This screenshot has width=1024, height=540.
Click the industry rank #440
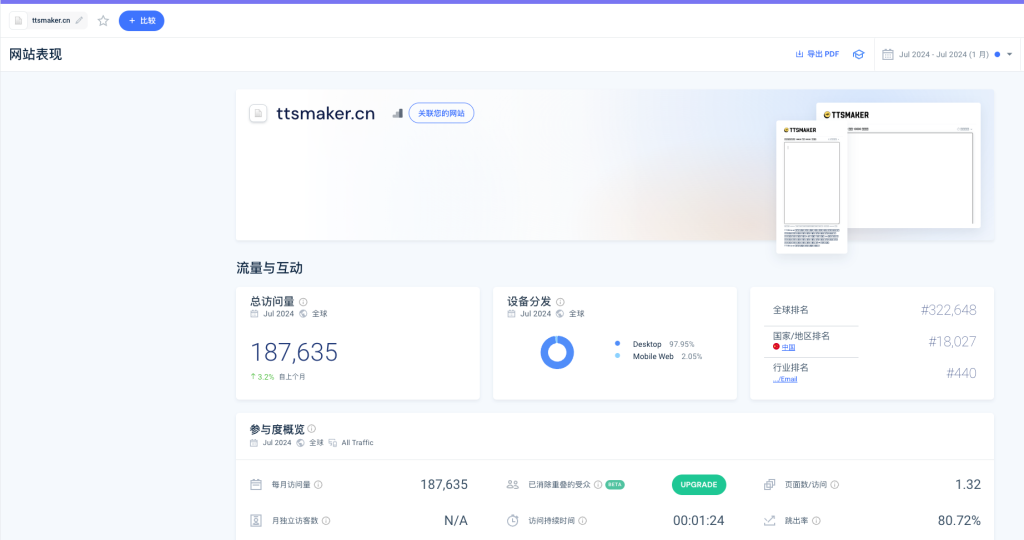(961, 373)
